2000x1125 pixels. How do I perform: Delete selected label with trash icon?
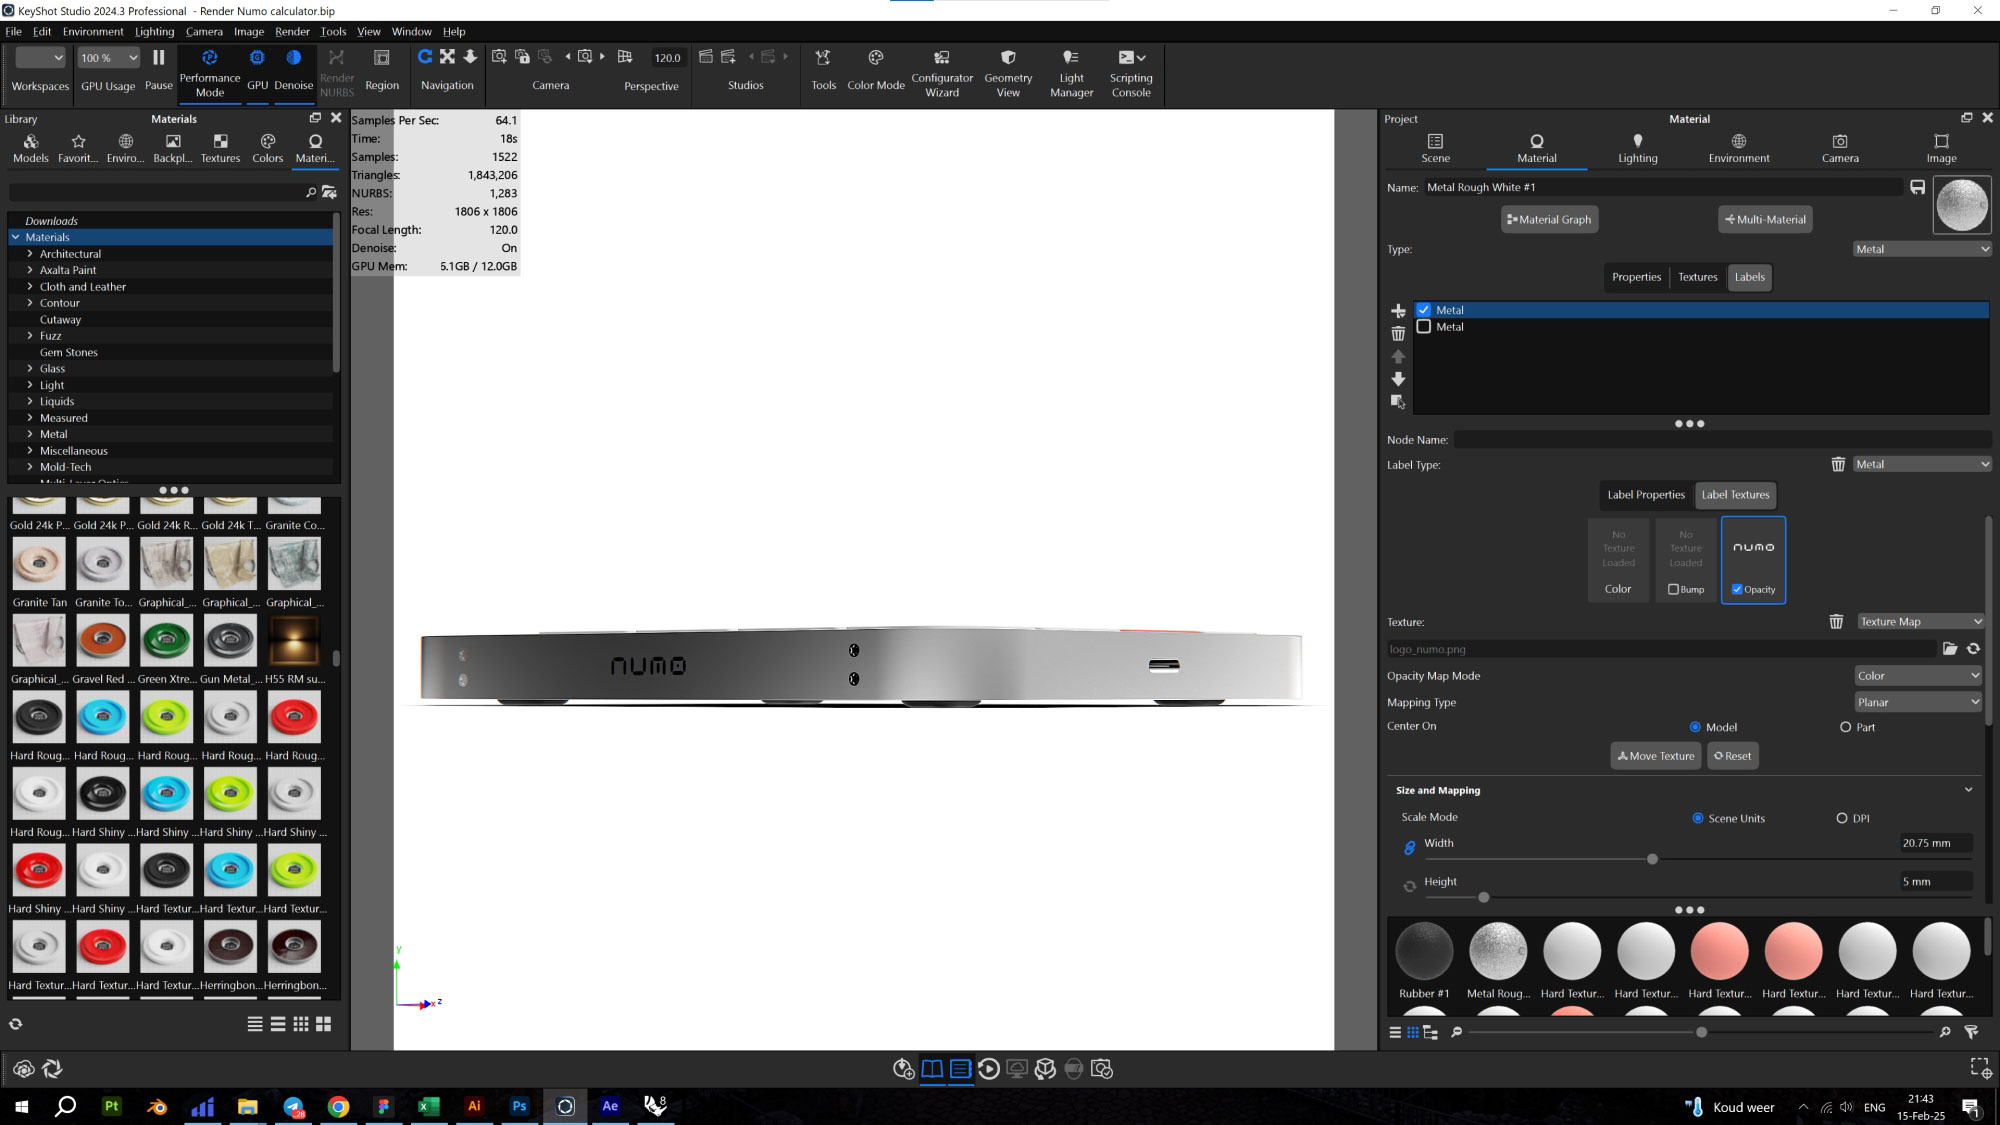tap(1398, 334)
